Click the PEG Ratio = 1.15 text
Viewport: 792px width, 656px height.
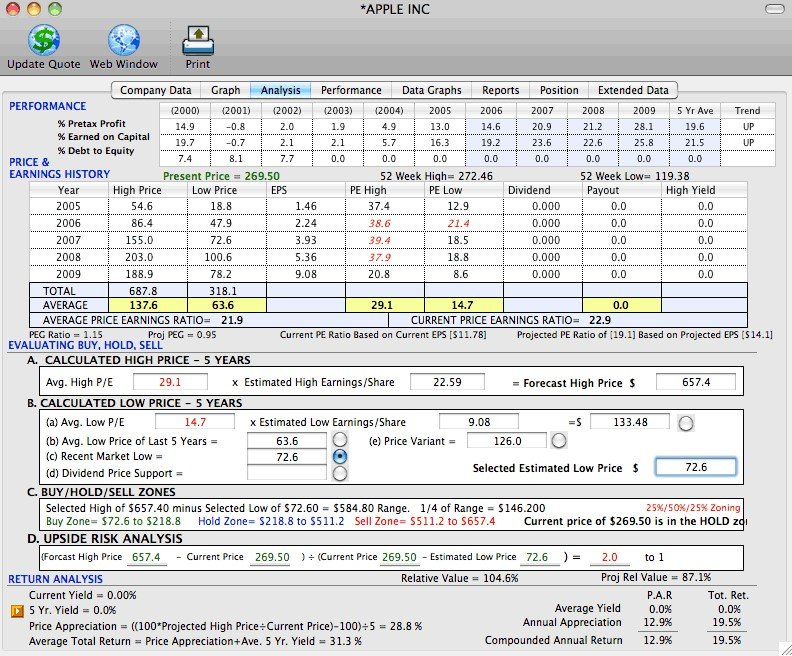(x=66, y=335)
